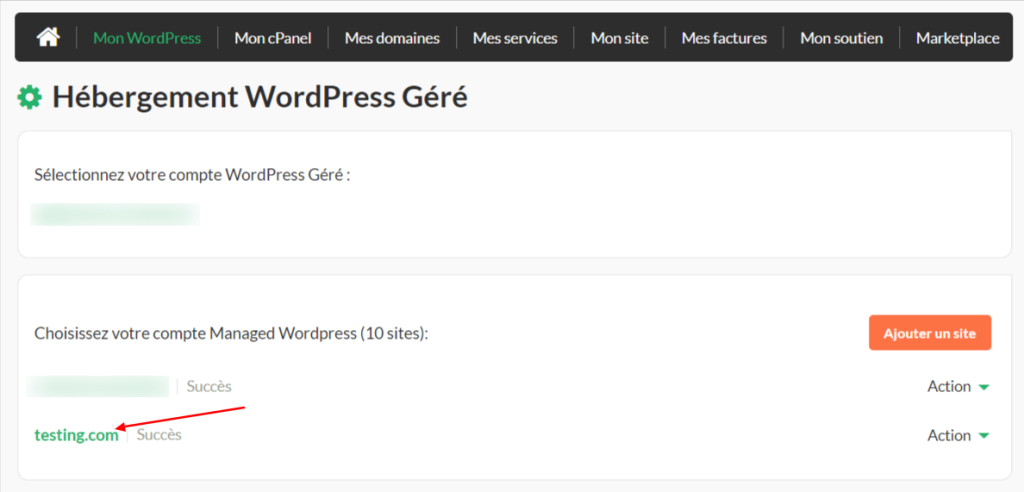The height and width of the screenshot is (492, 1024).
Task: Open the Mon cPanel menu
Action: [x=273, y=39]
